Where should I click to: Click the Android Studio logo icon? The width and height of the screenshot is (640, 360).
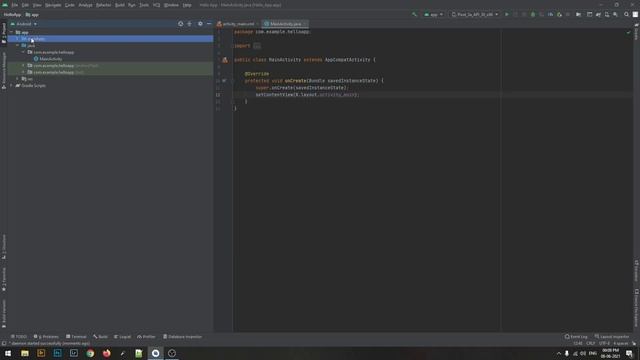(5, 5)
